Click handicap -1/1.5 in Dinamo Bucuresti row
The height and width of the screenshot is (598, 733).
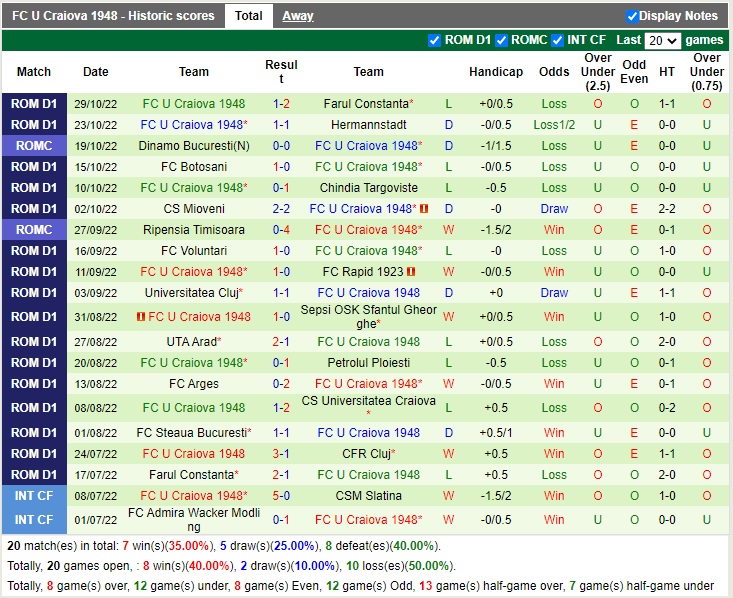point(496,146)
